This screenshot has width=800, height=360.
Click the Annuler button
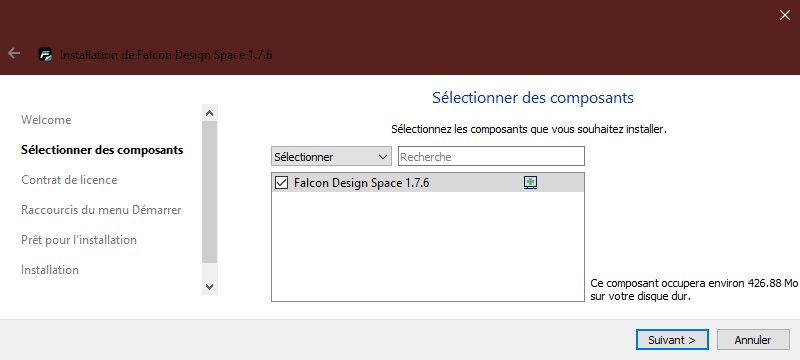point(753,340)
